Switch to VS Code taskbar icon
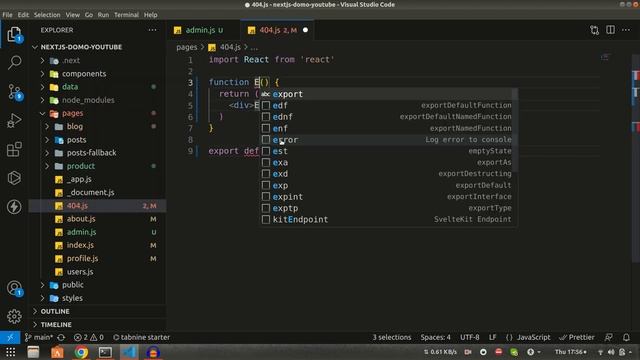 coord(129,352)
